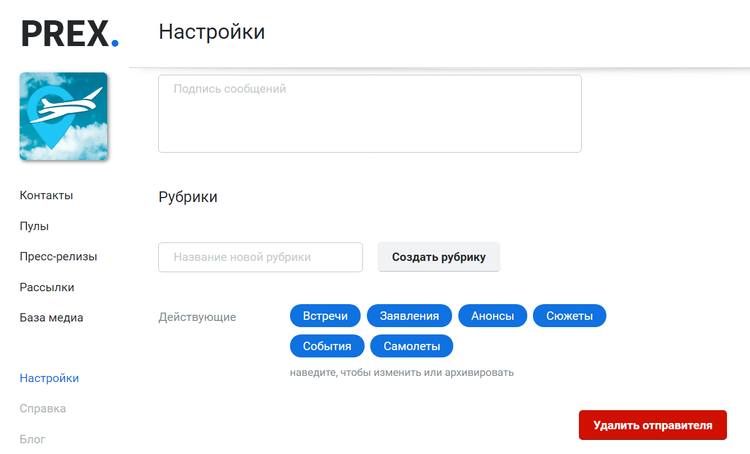Visit the Блог link
Viewport: 750px width, 454px height.
tap(33, 439)
